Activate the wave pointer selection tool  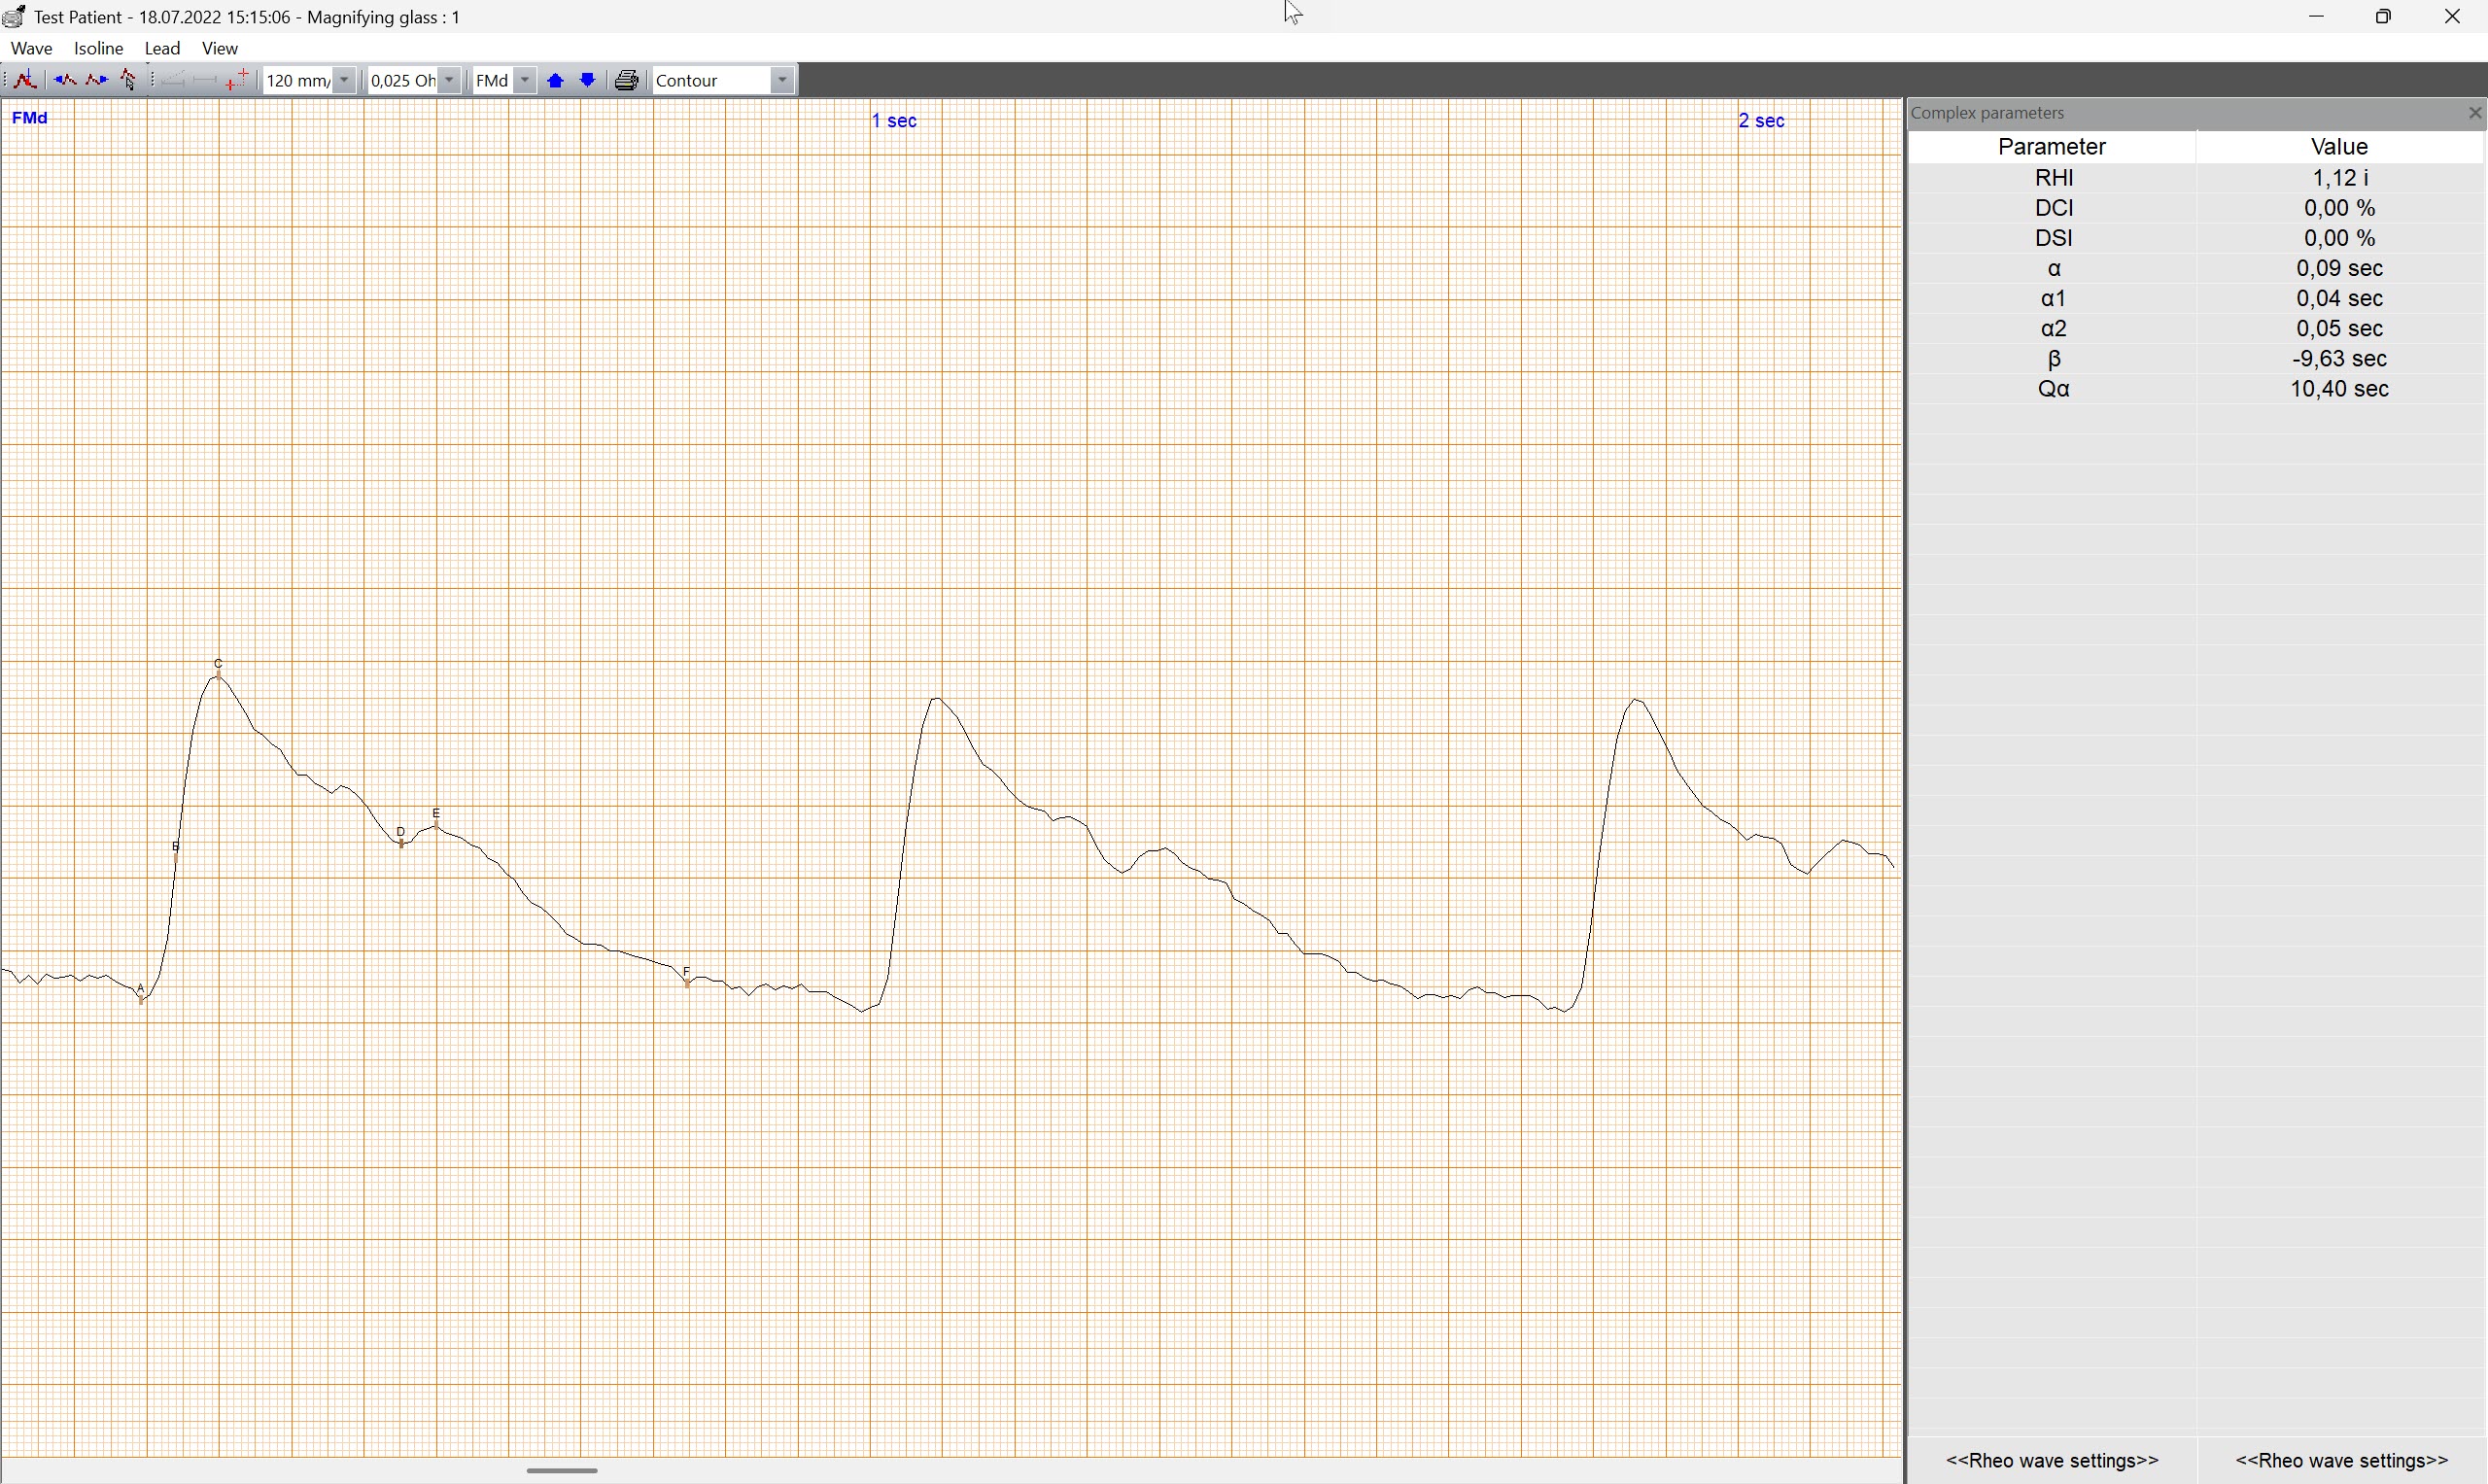coord(130,81)
